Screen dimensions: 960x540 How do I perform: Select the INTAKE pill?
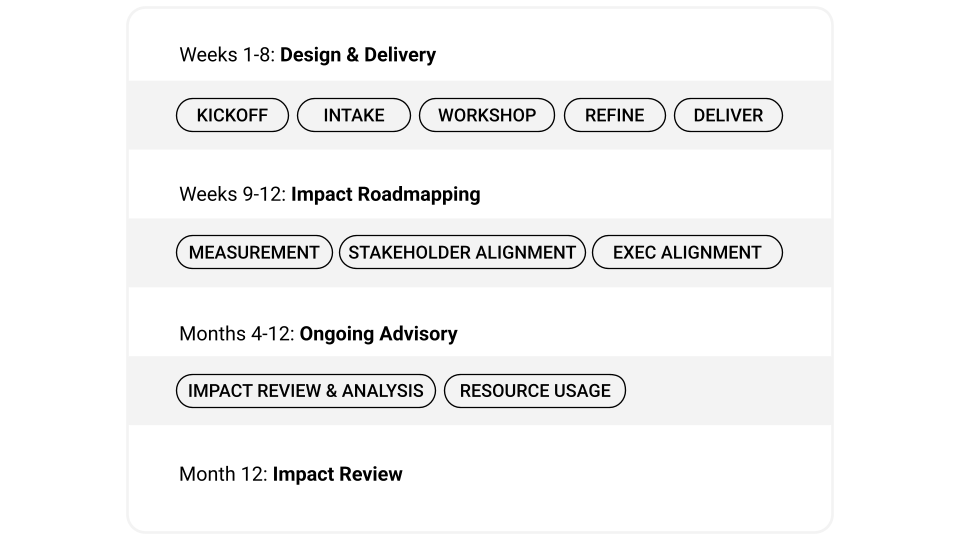click(x=354, y=115)
